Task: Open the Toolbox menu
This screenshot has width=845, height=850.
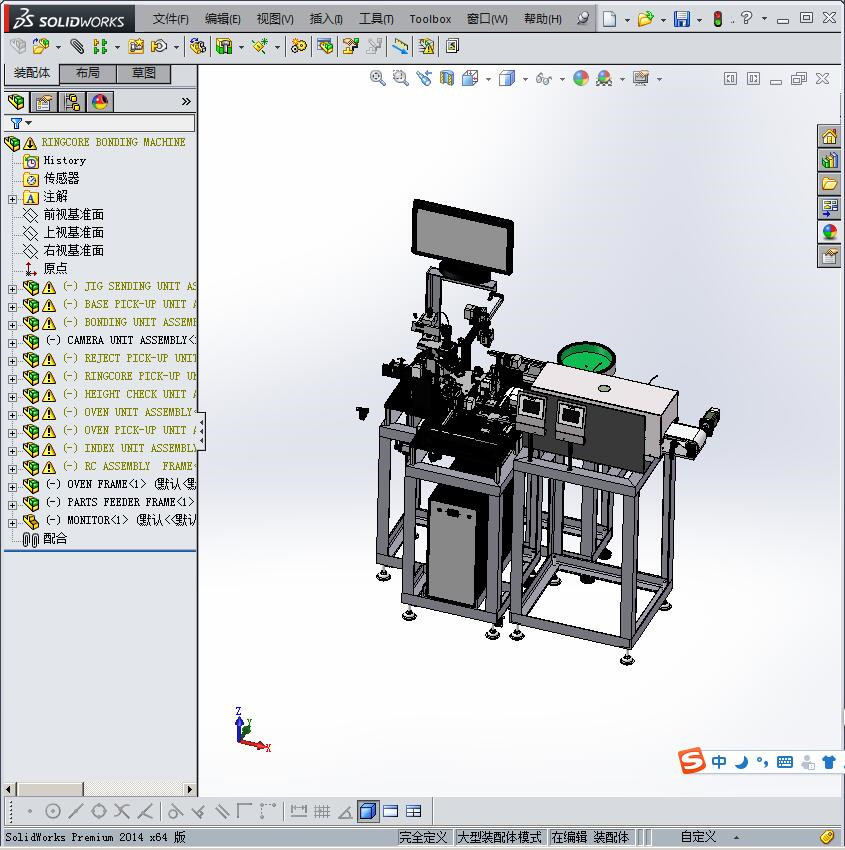Action: point(430,19)
